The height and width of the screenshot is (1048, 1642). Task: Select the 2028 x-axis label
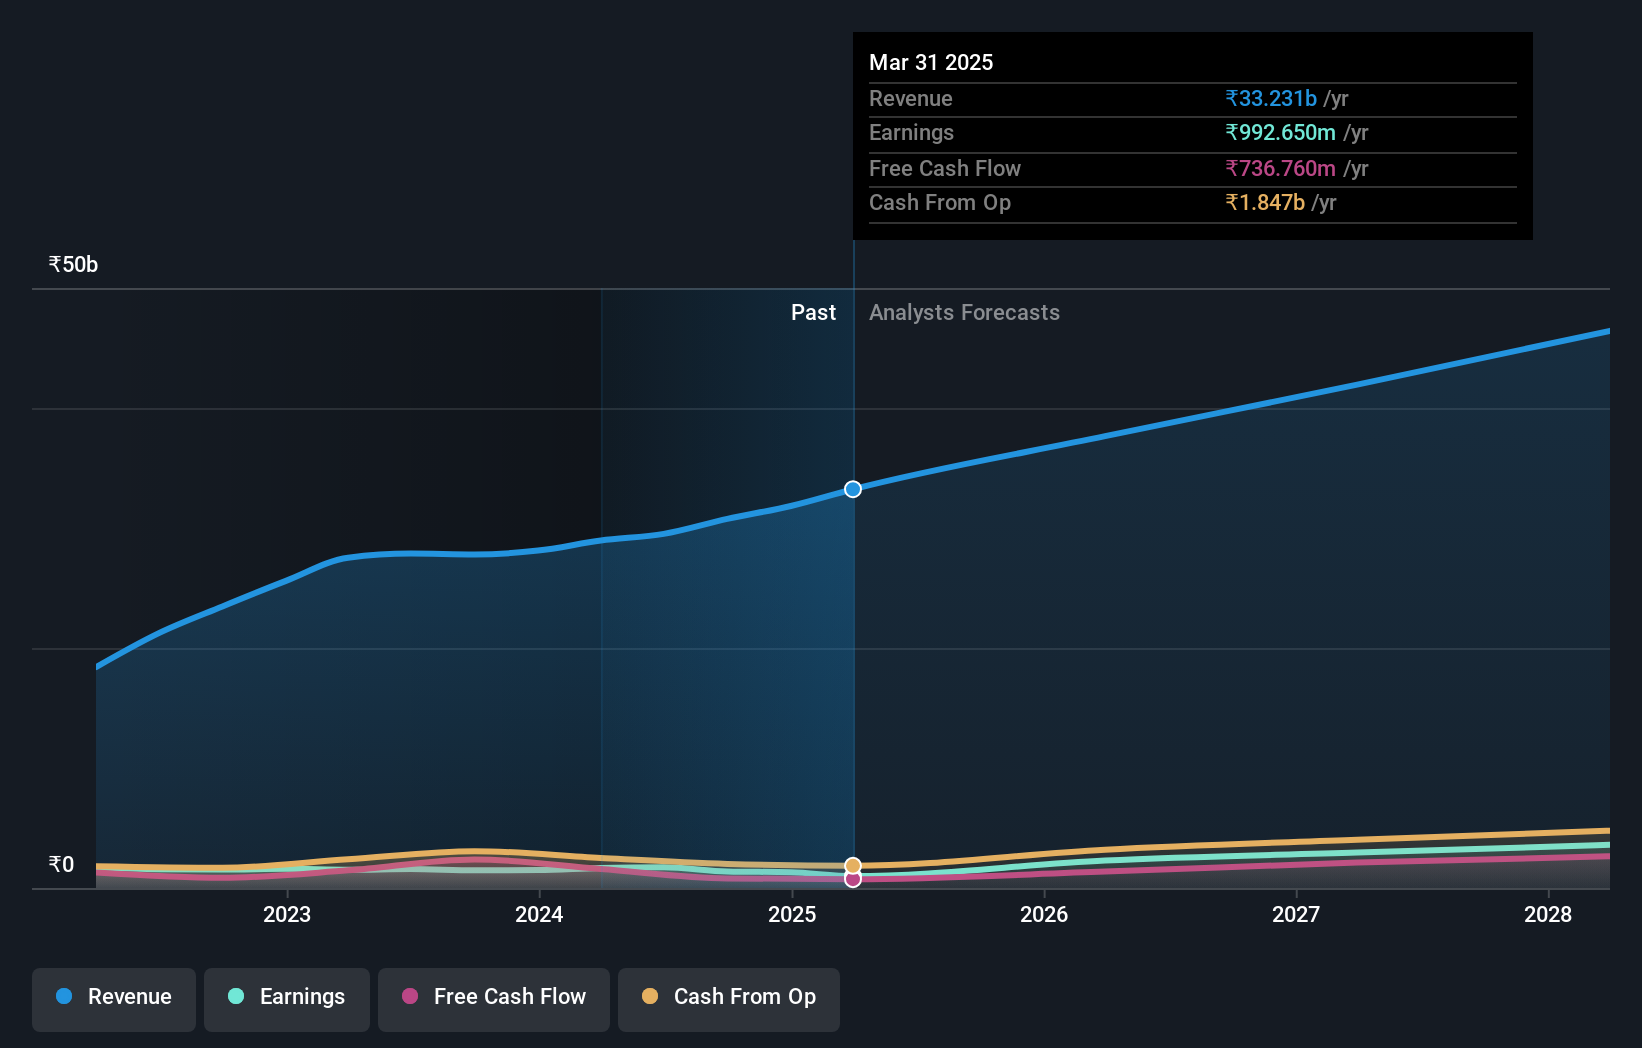(x=1548, y=914)
